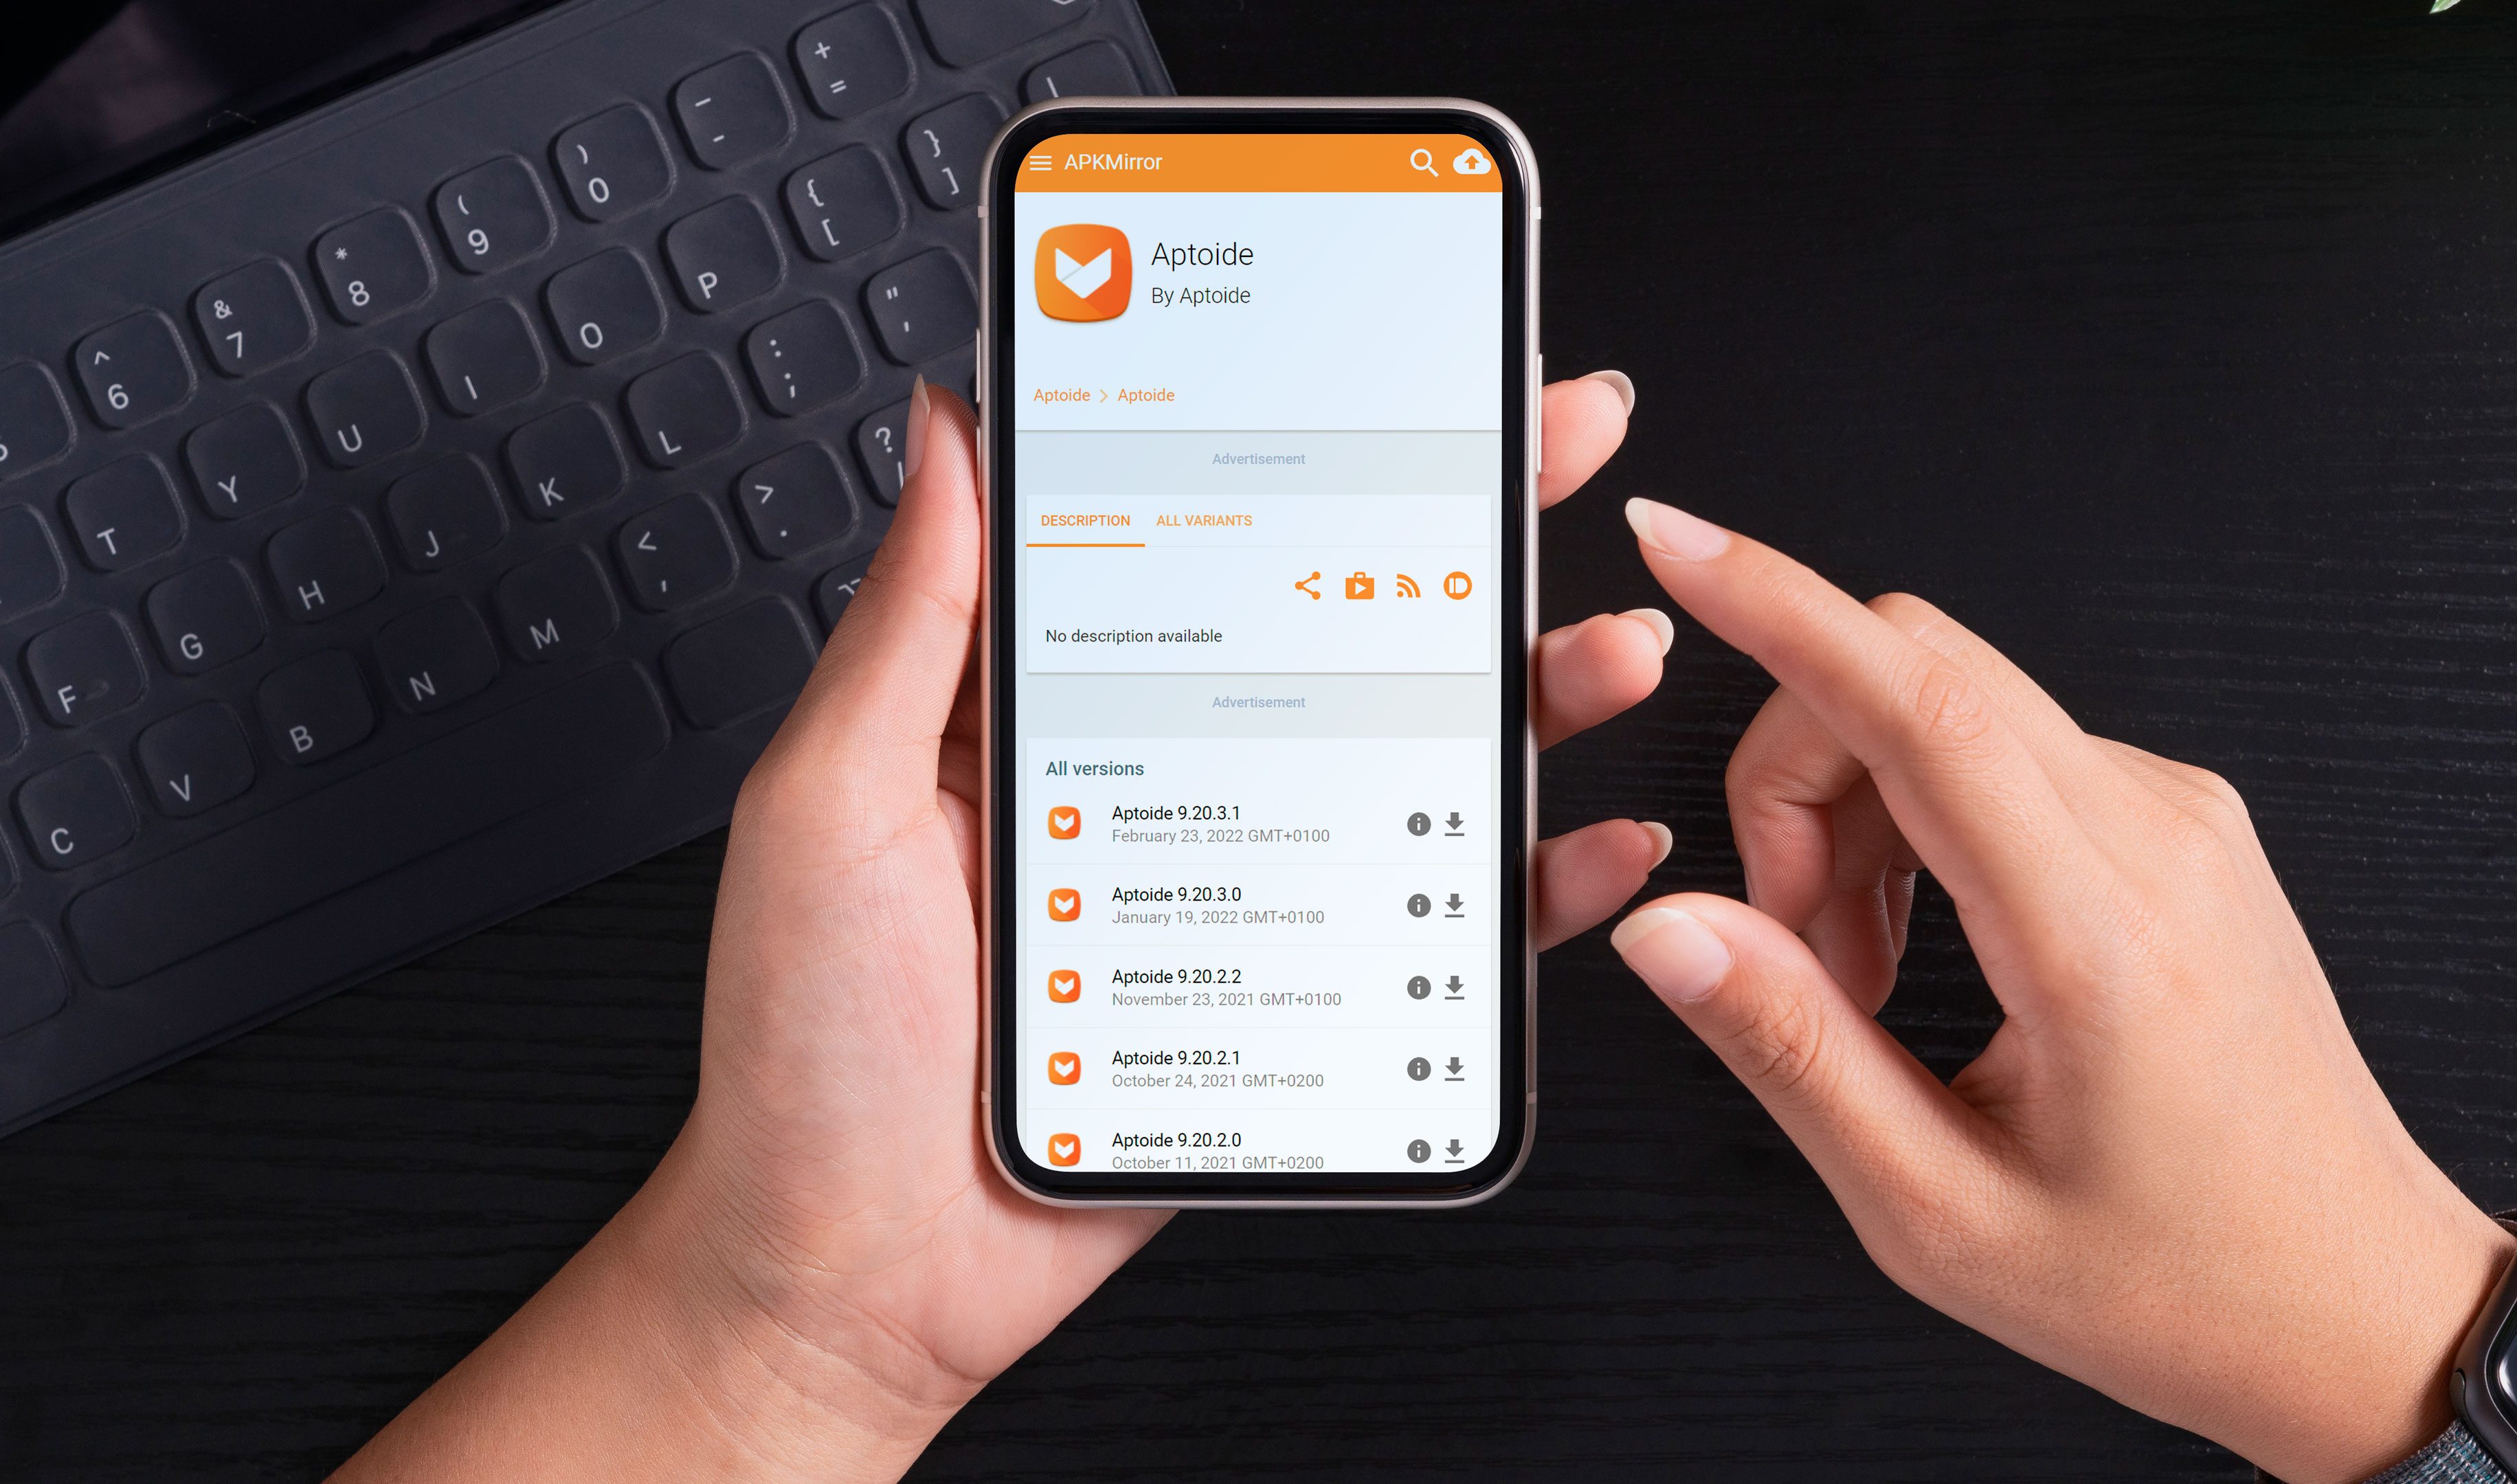Click the second Aptoide breadcrumb link
Screen dimensions: 2517x1484
coord(1146,394)
